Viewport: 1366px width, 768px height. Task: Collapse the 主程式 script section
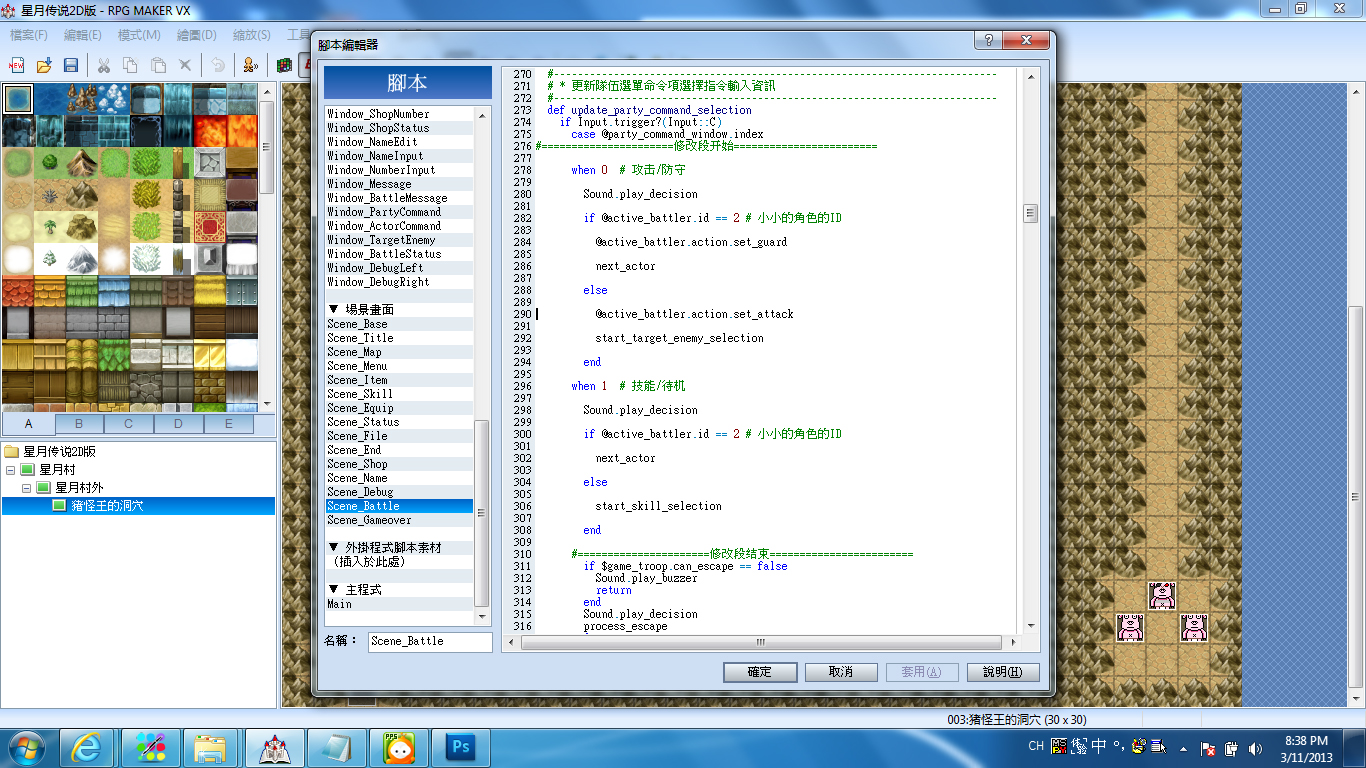click(333, 590)
